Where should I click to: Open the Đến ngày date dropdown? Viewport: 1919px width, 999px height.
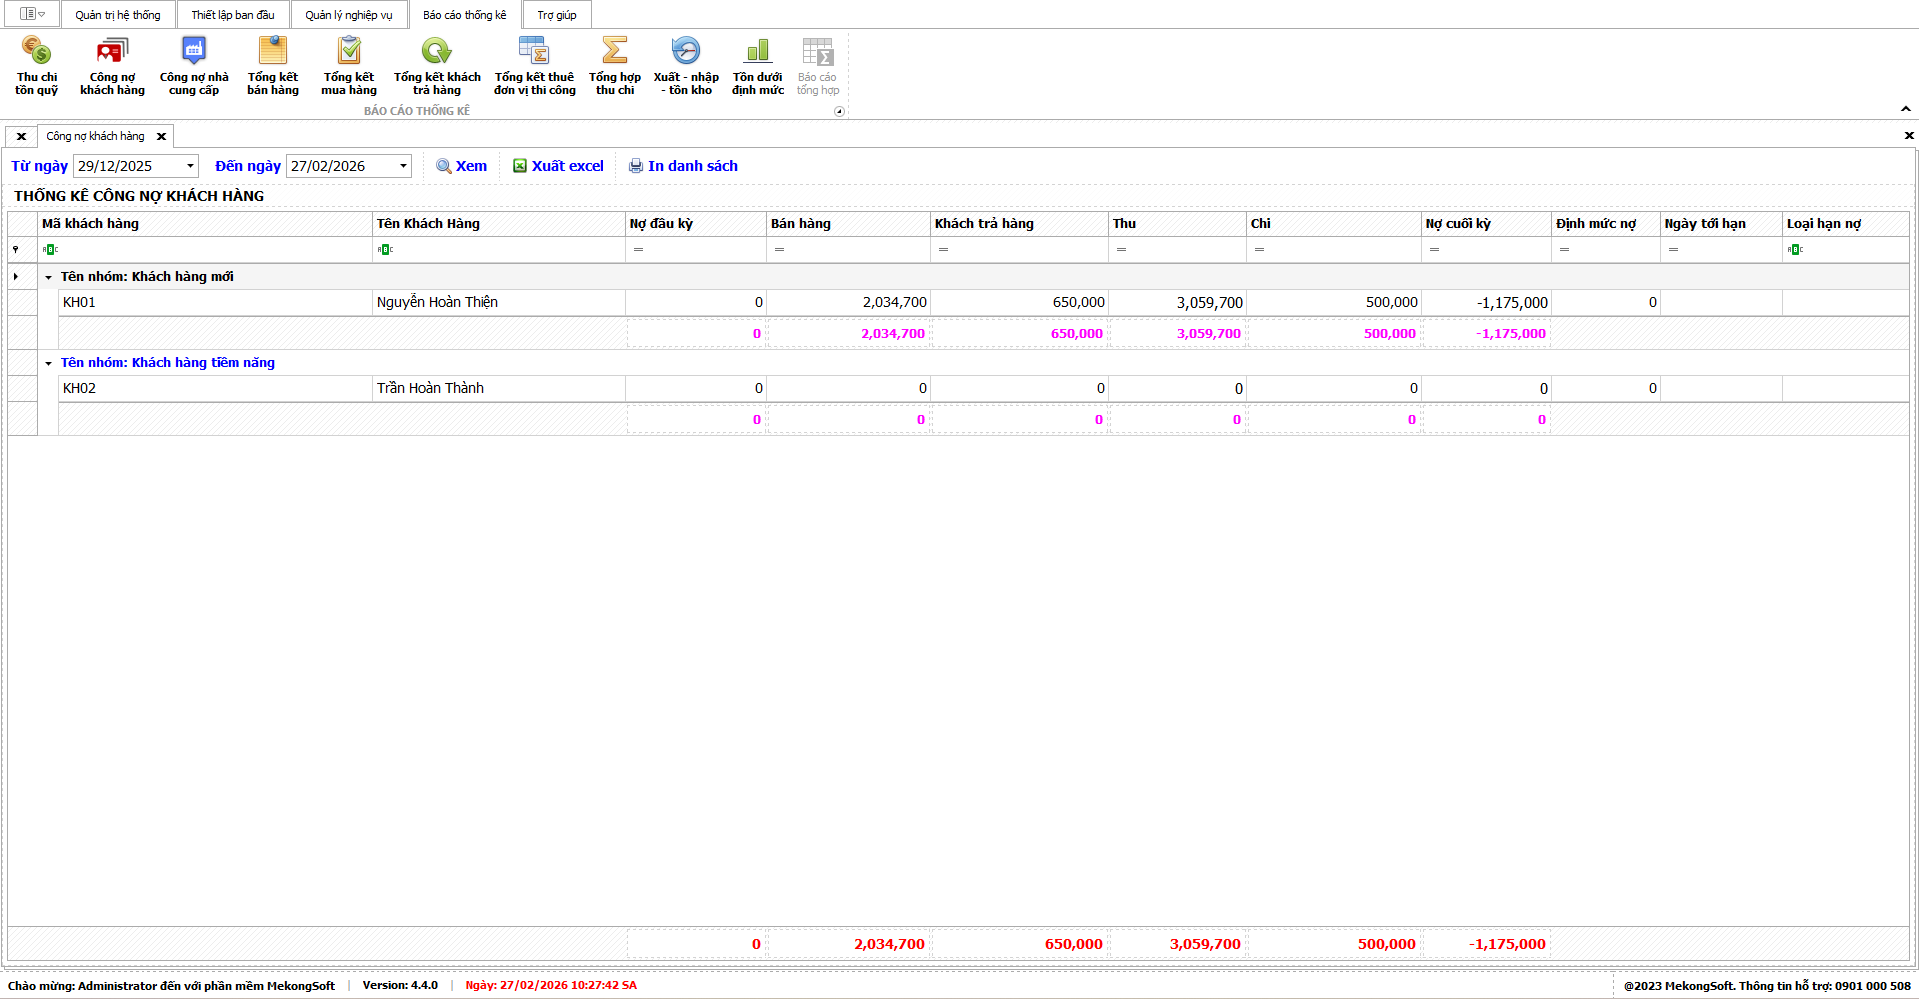(403, 166)
